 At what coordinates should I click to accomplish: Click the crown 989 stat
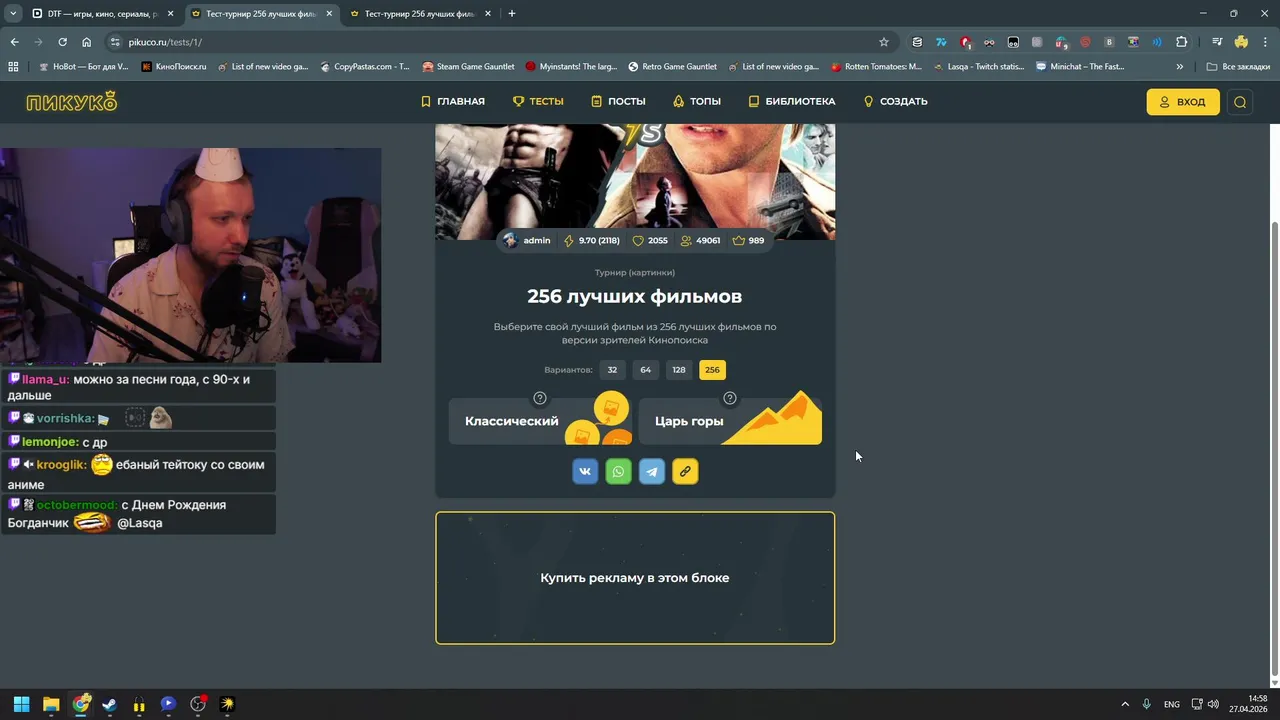[x=748, y=241]
